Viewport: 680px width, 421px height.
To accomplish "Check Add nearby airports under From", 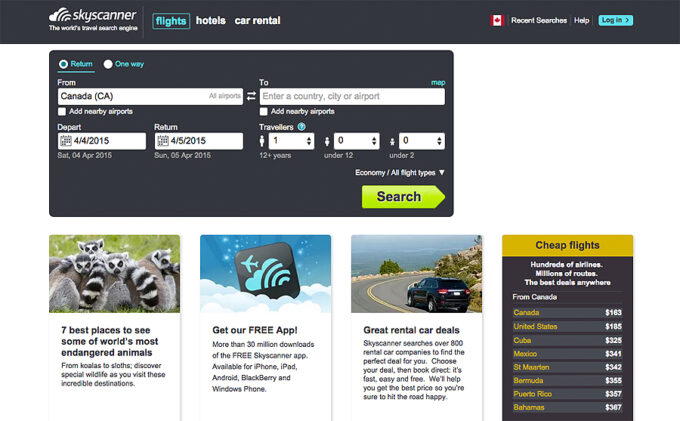I will [x=62, y=112].
